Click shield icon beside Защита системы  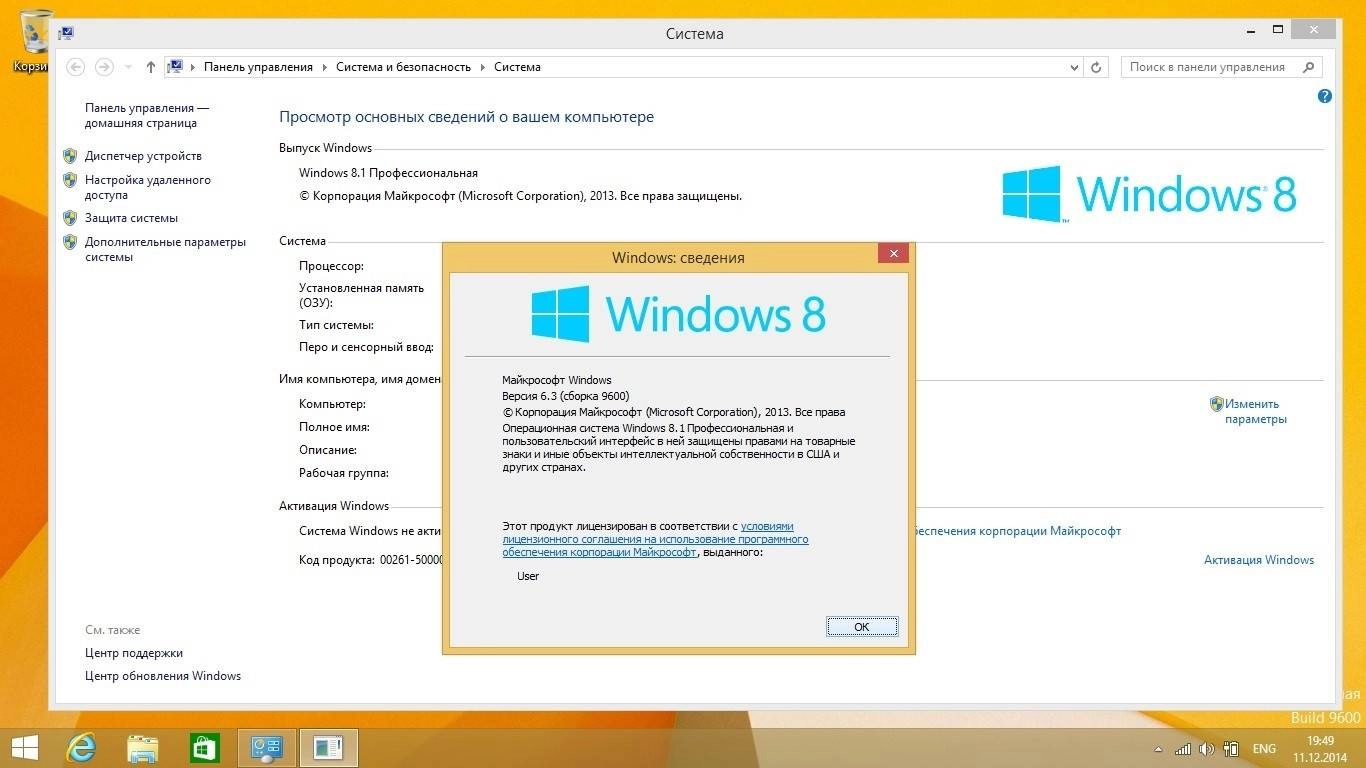pos(70,218)
